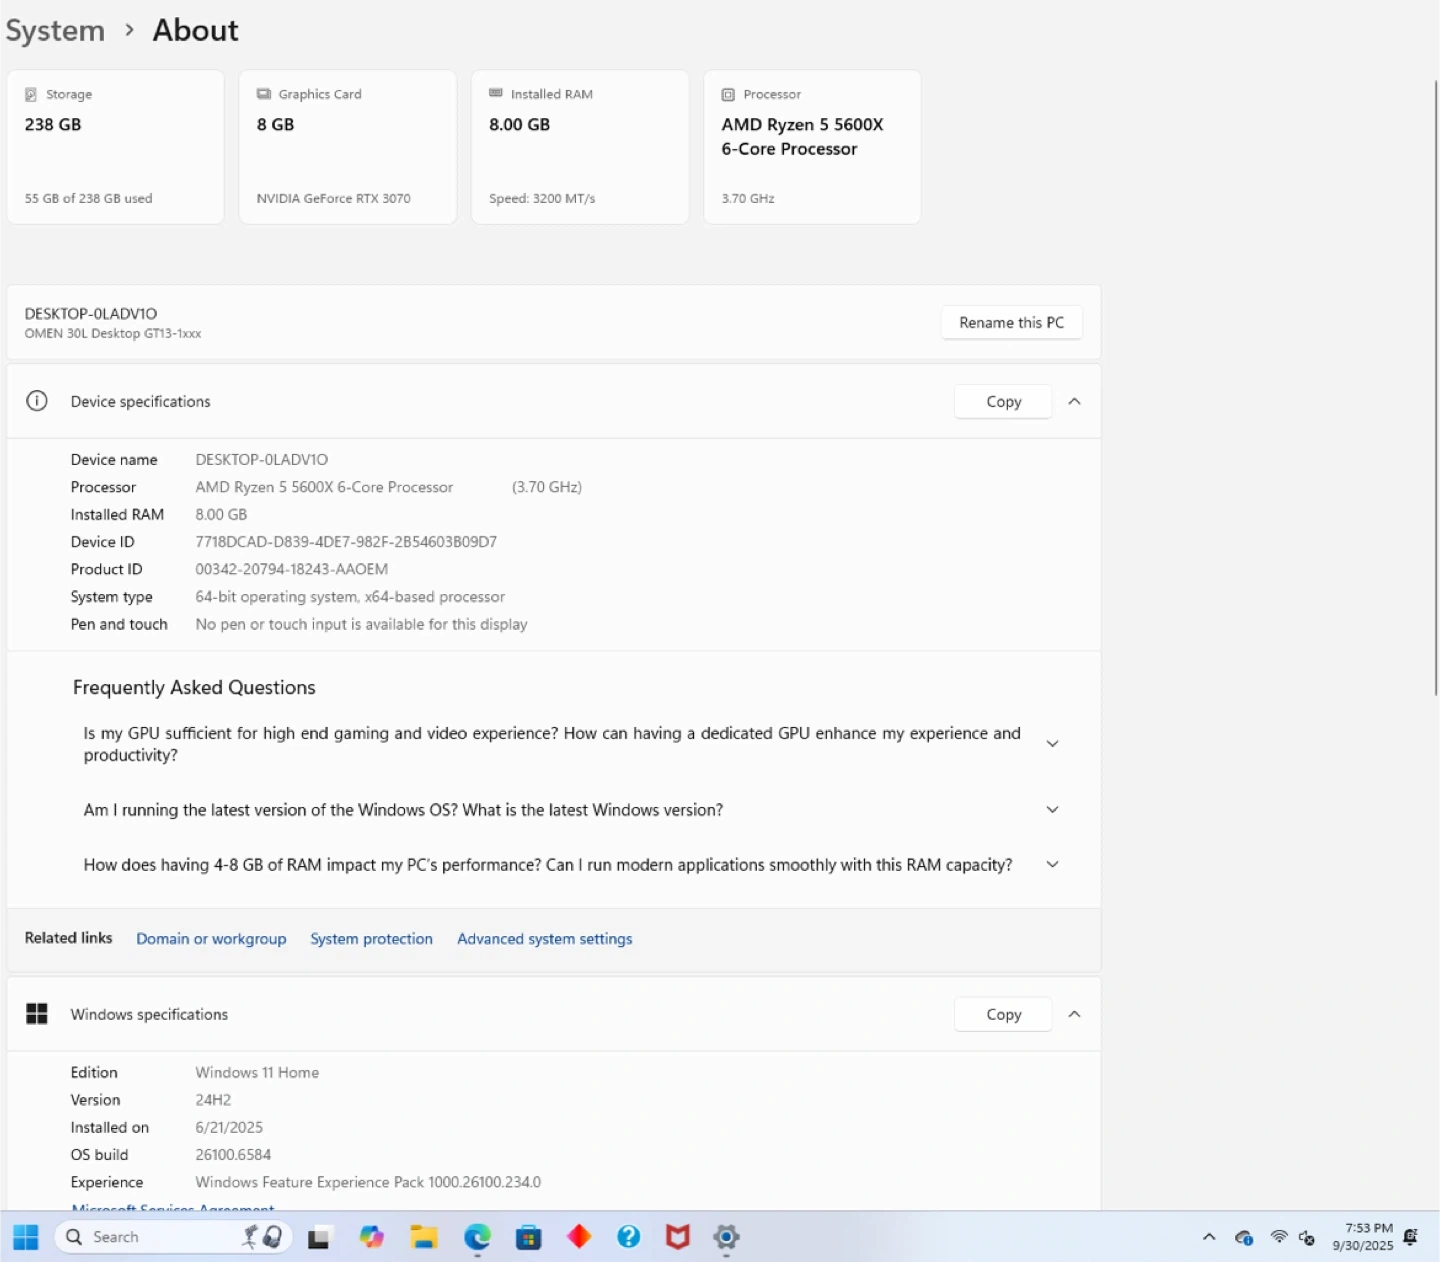Click the taskbar Search box

[x=150, y=1237]
